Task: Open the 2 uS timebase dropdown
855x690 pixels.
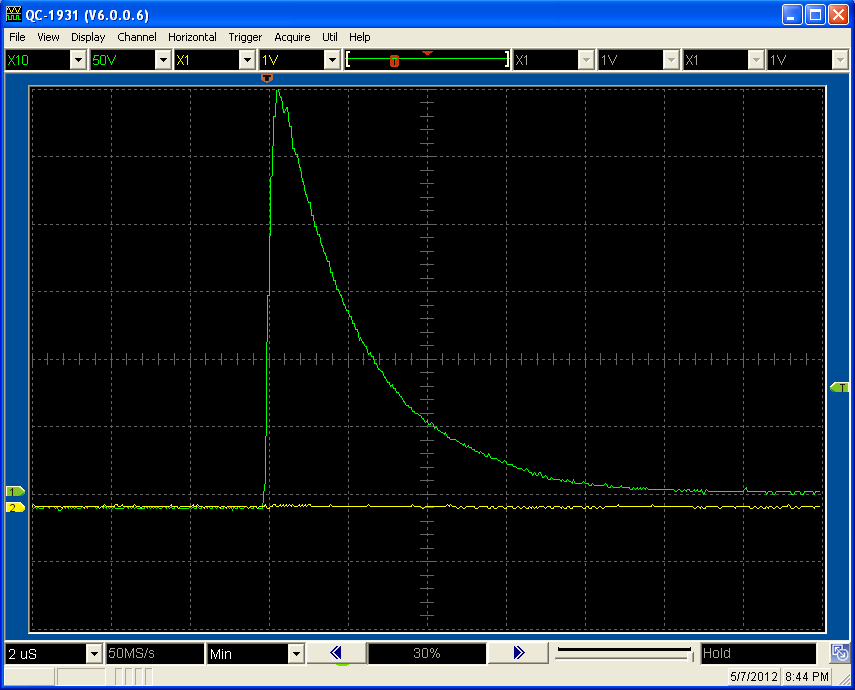Action: [x=94, y=654]
